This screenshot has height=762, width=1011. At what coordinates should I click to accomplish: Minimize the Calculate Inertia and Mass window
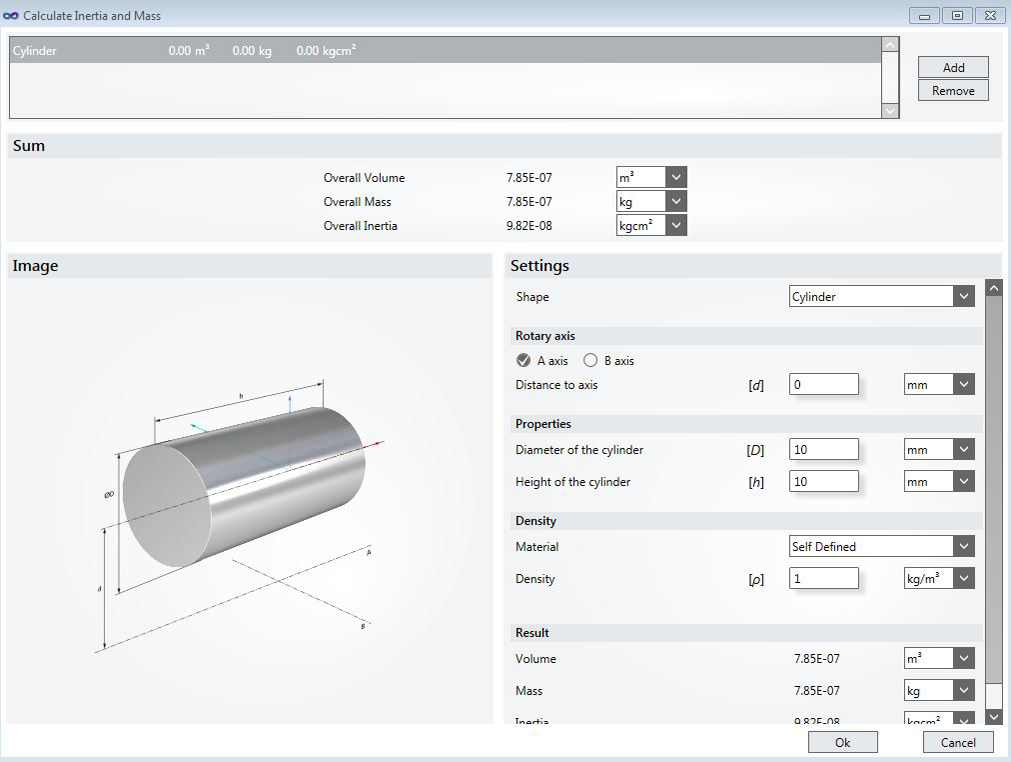pos(925,15)
